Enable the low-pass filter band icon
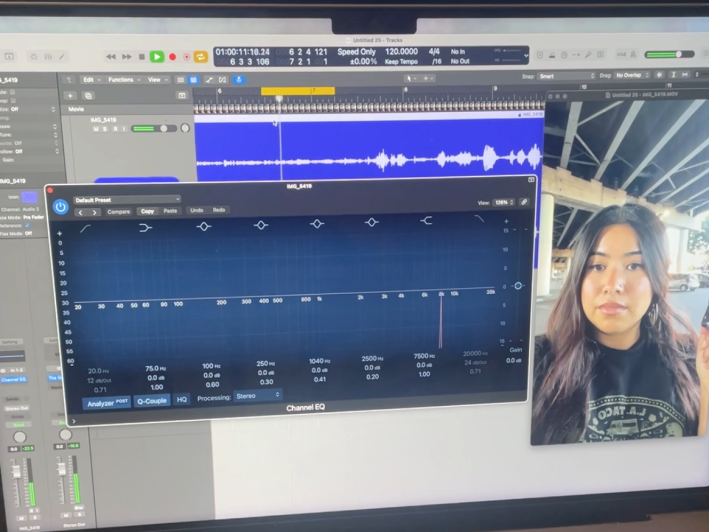Image resolution: width=709 pixels, height=532 pixels. click(x=480, y=218)
